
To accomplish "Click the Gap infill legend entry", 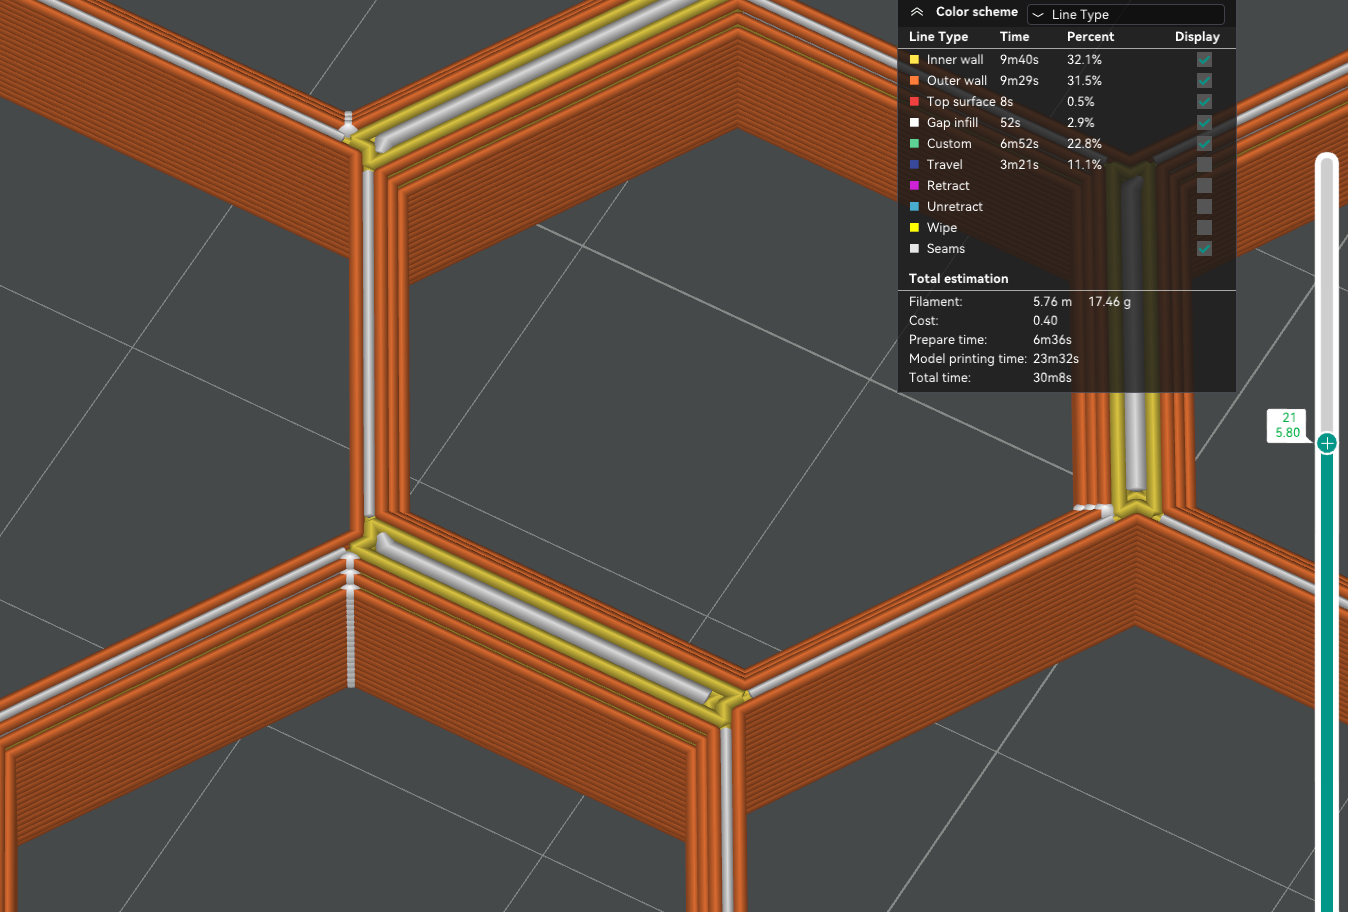I will pos(950,122).
